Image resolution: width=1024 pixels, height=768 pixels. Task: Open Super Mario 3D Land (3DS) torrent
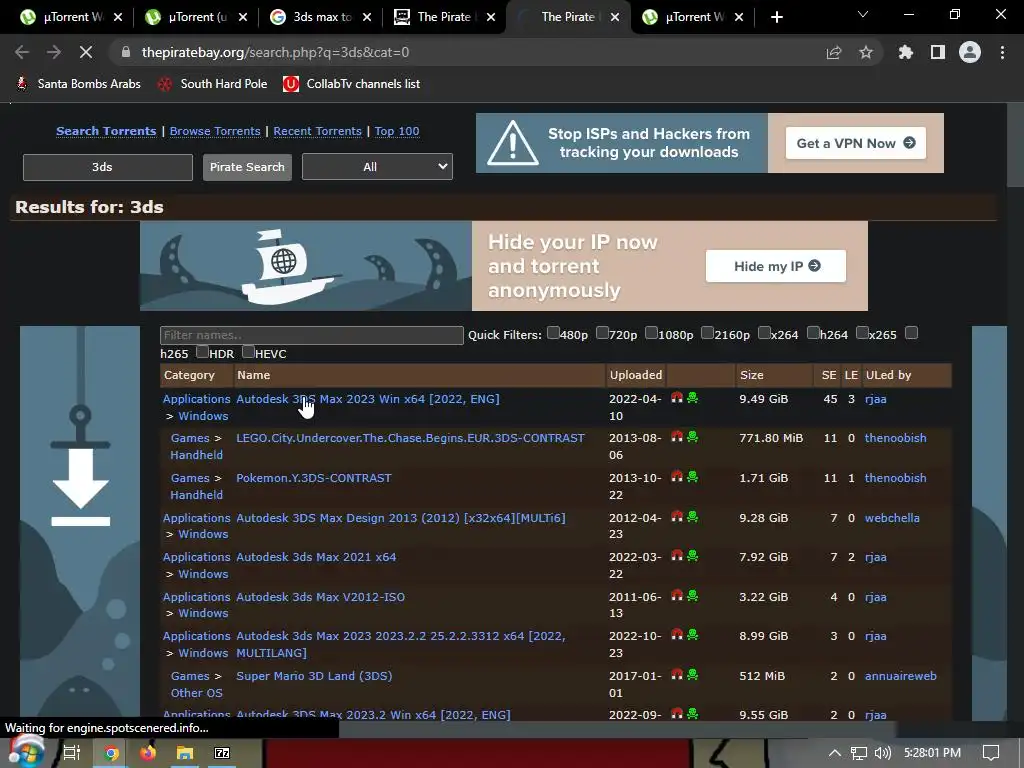click(314, 676)
